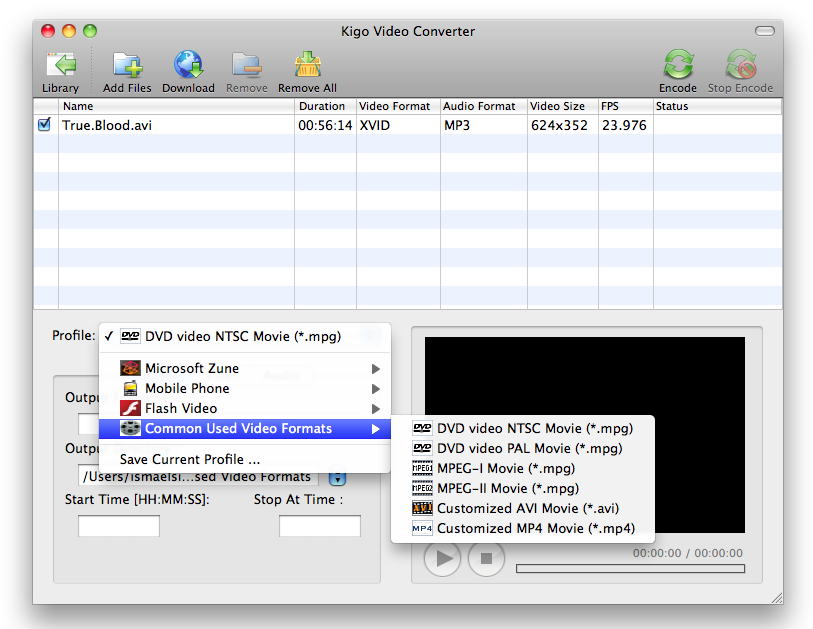The image size is (813, 629).
Task: Sort by the Video Size column header
Action: (x=563, y=106)
